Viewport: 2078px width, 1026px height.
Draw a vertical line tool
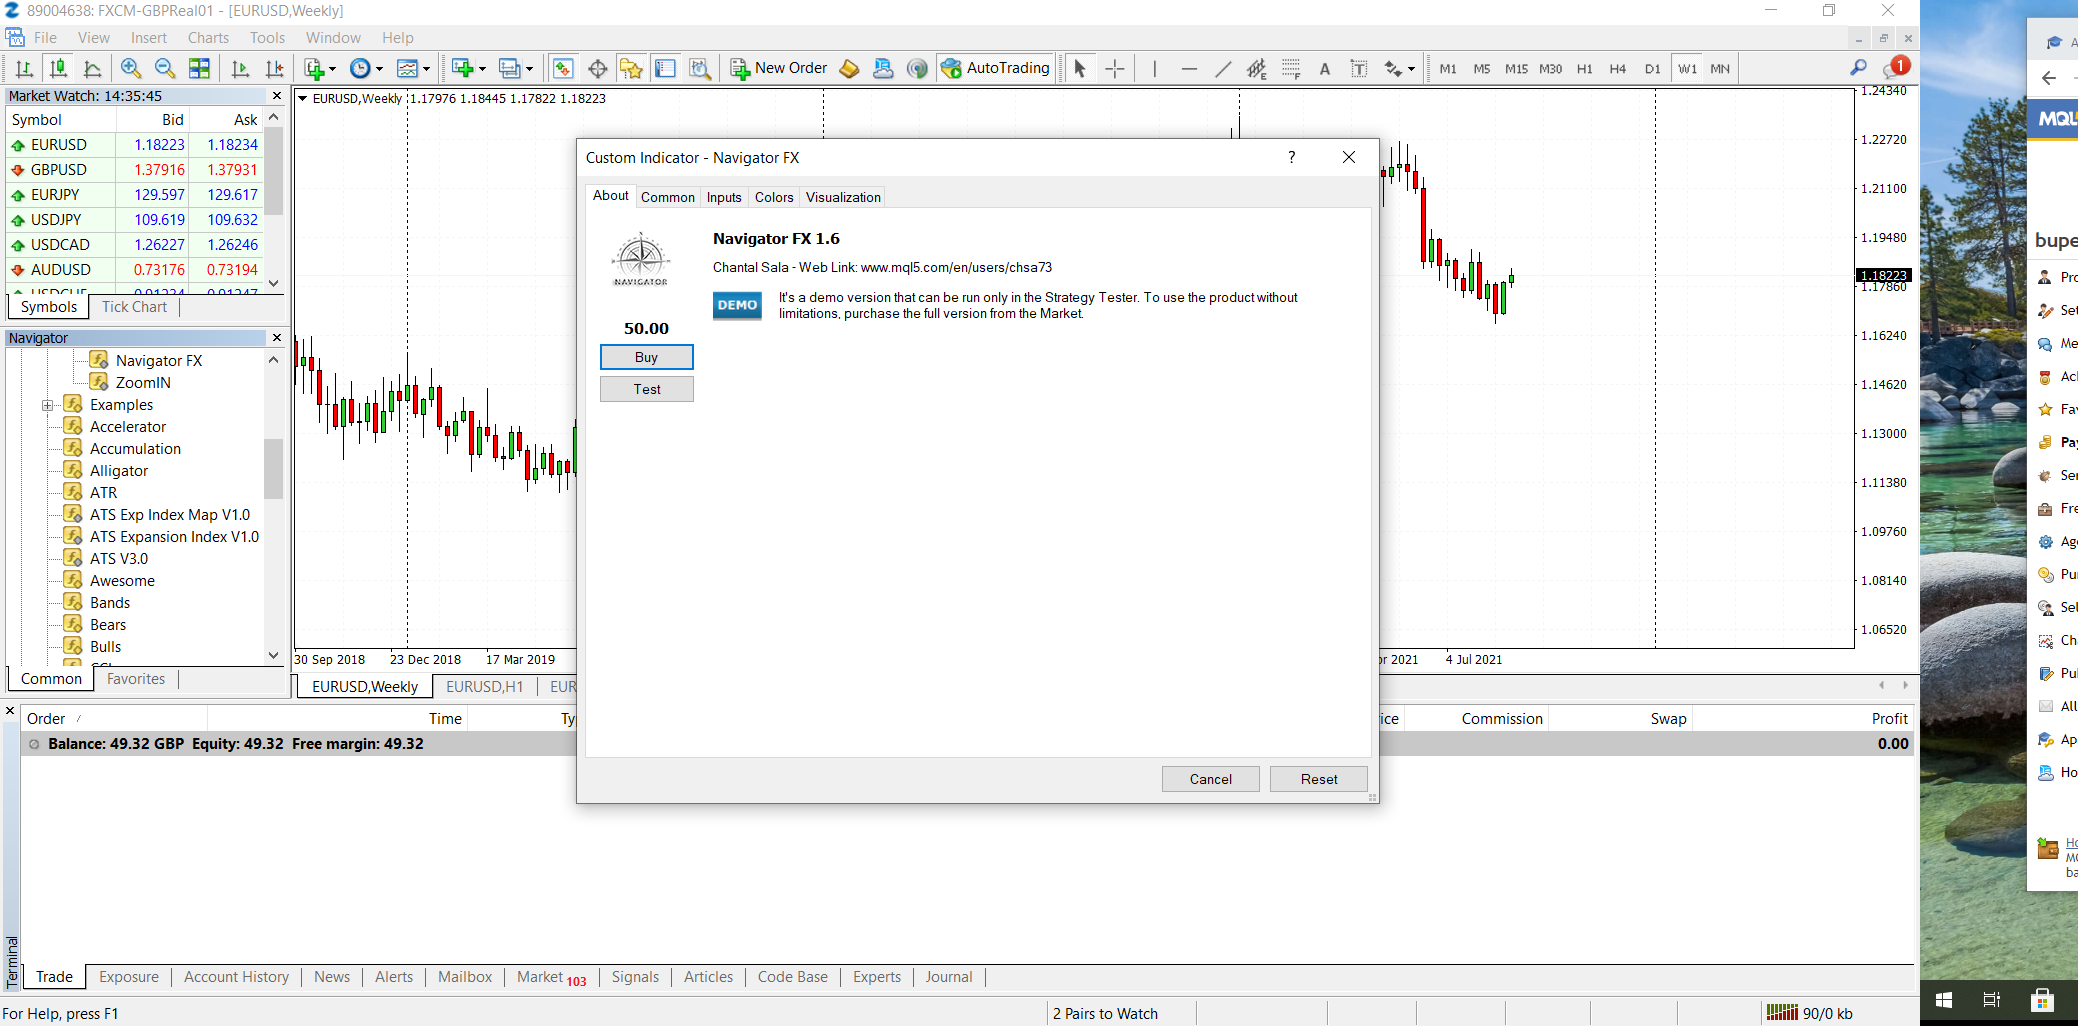point(1154,68)
